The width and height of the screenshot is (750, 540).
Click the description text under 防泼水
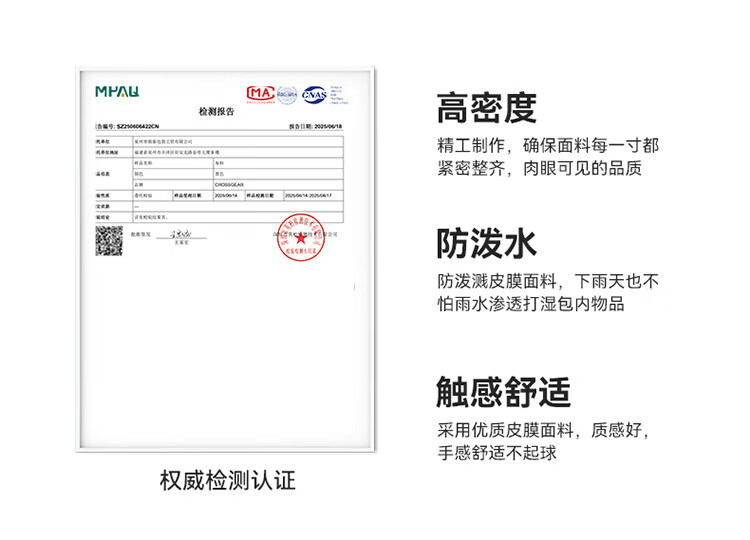point(547,292)
